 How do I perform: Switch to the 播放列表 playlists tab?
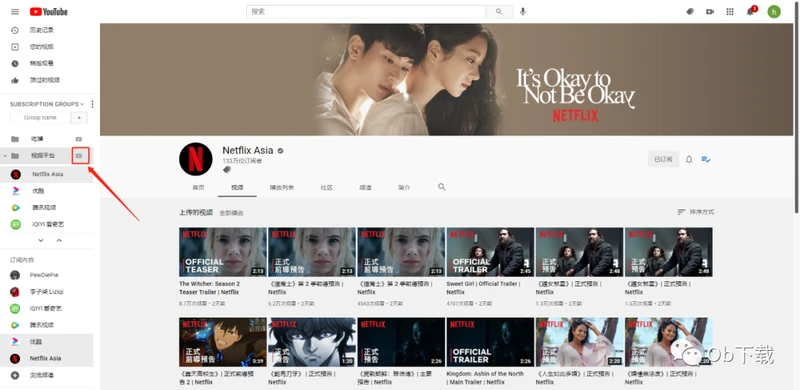point(282,187)
